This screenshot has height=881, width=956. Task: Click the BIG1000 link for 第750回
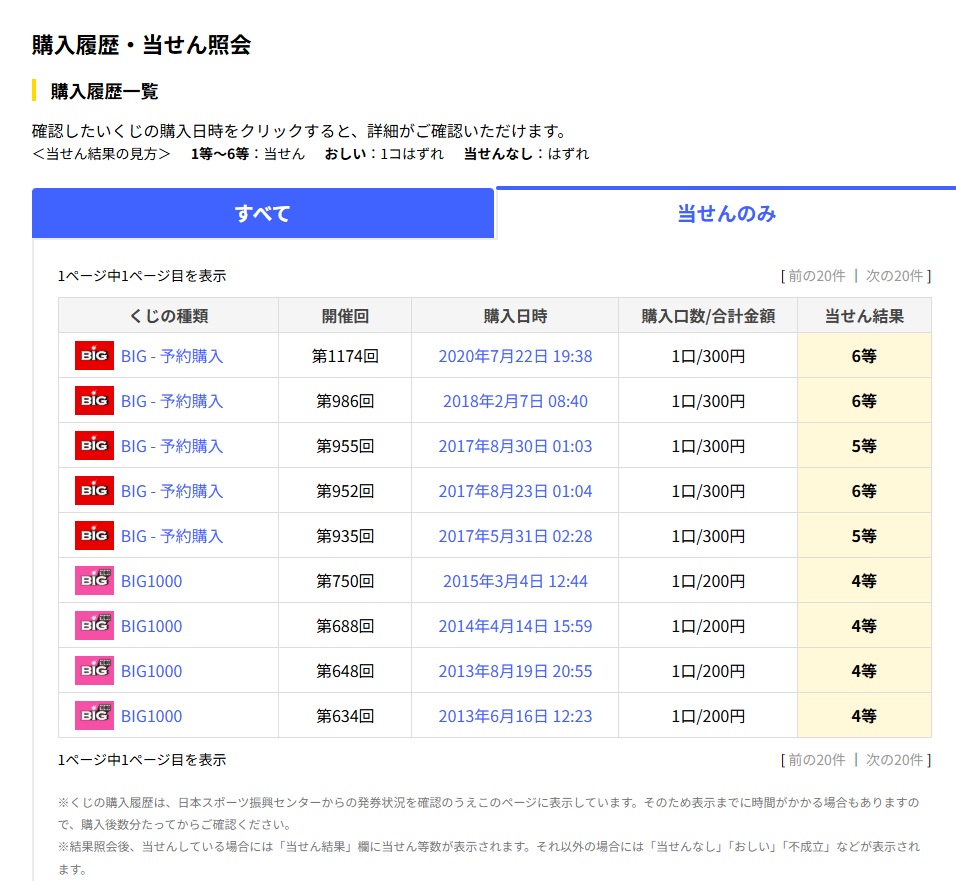tap(151, 581)
